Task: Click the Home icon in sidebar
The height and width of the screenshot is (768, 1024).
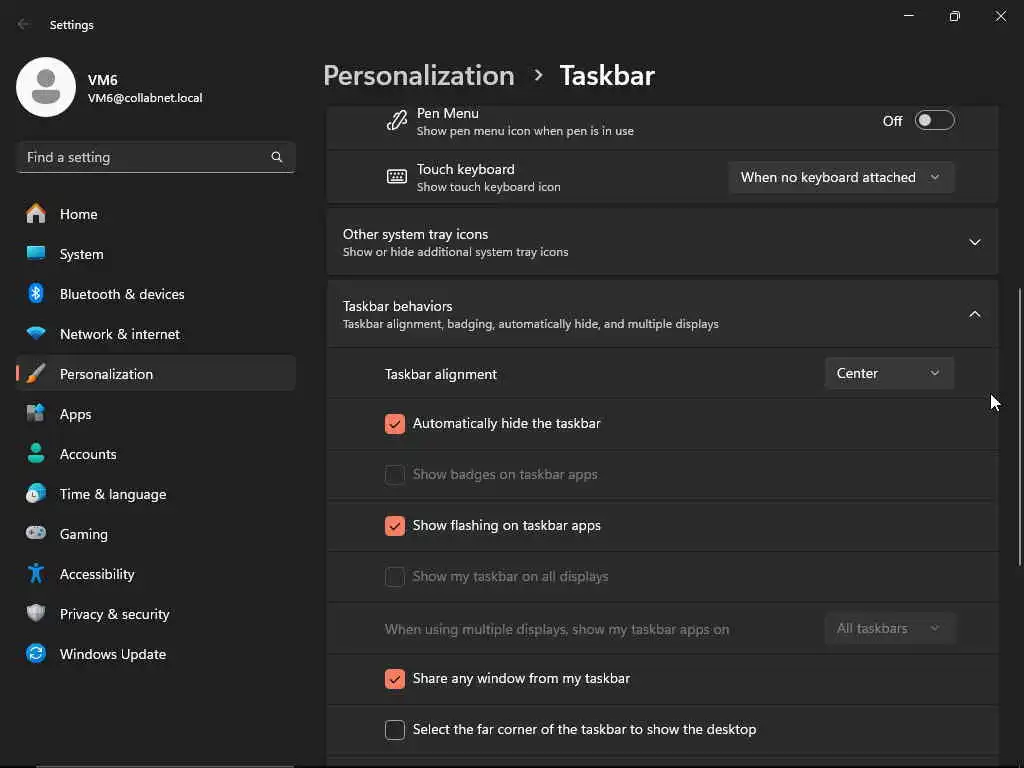Action: point(36,214)
